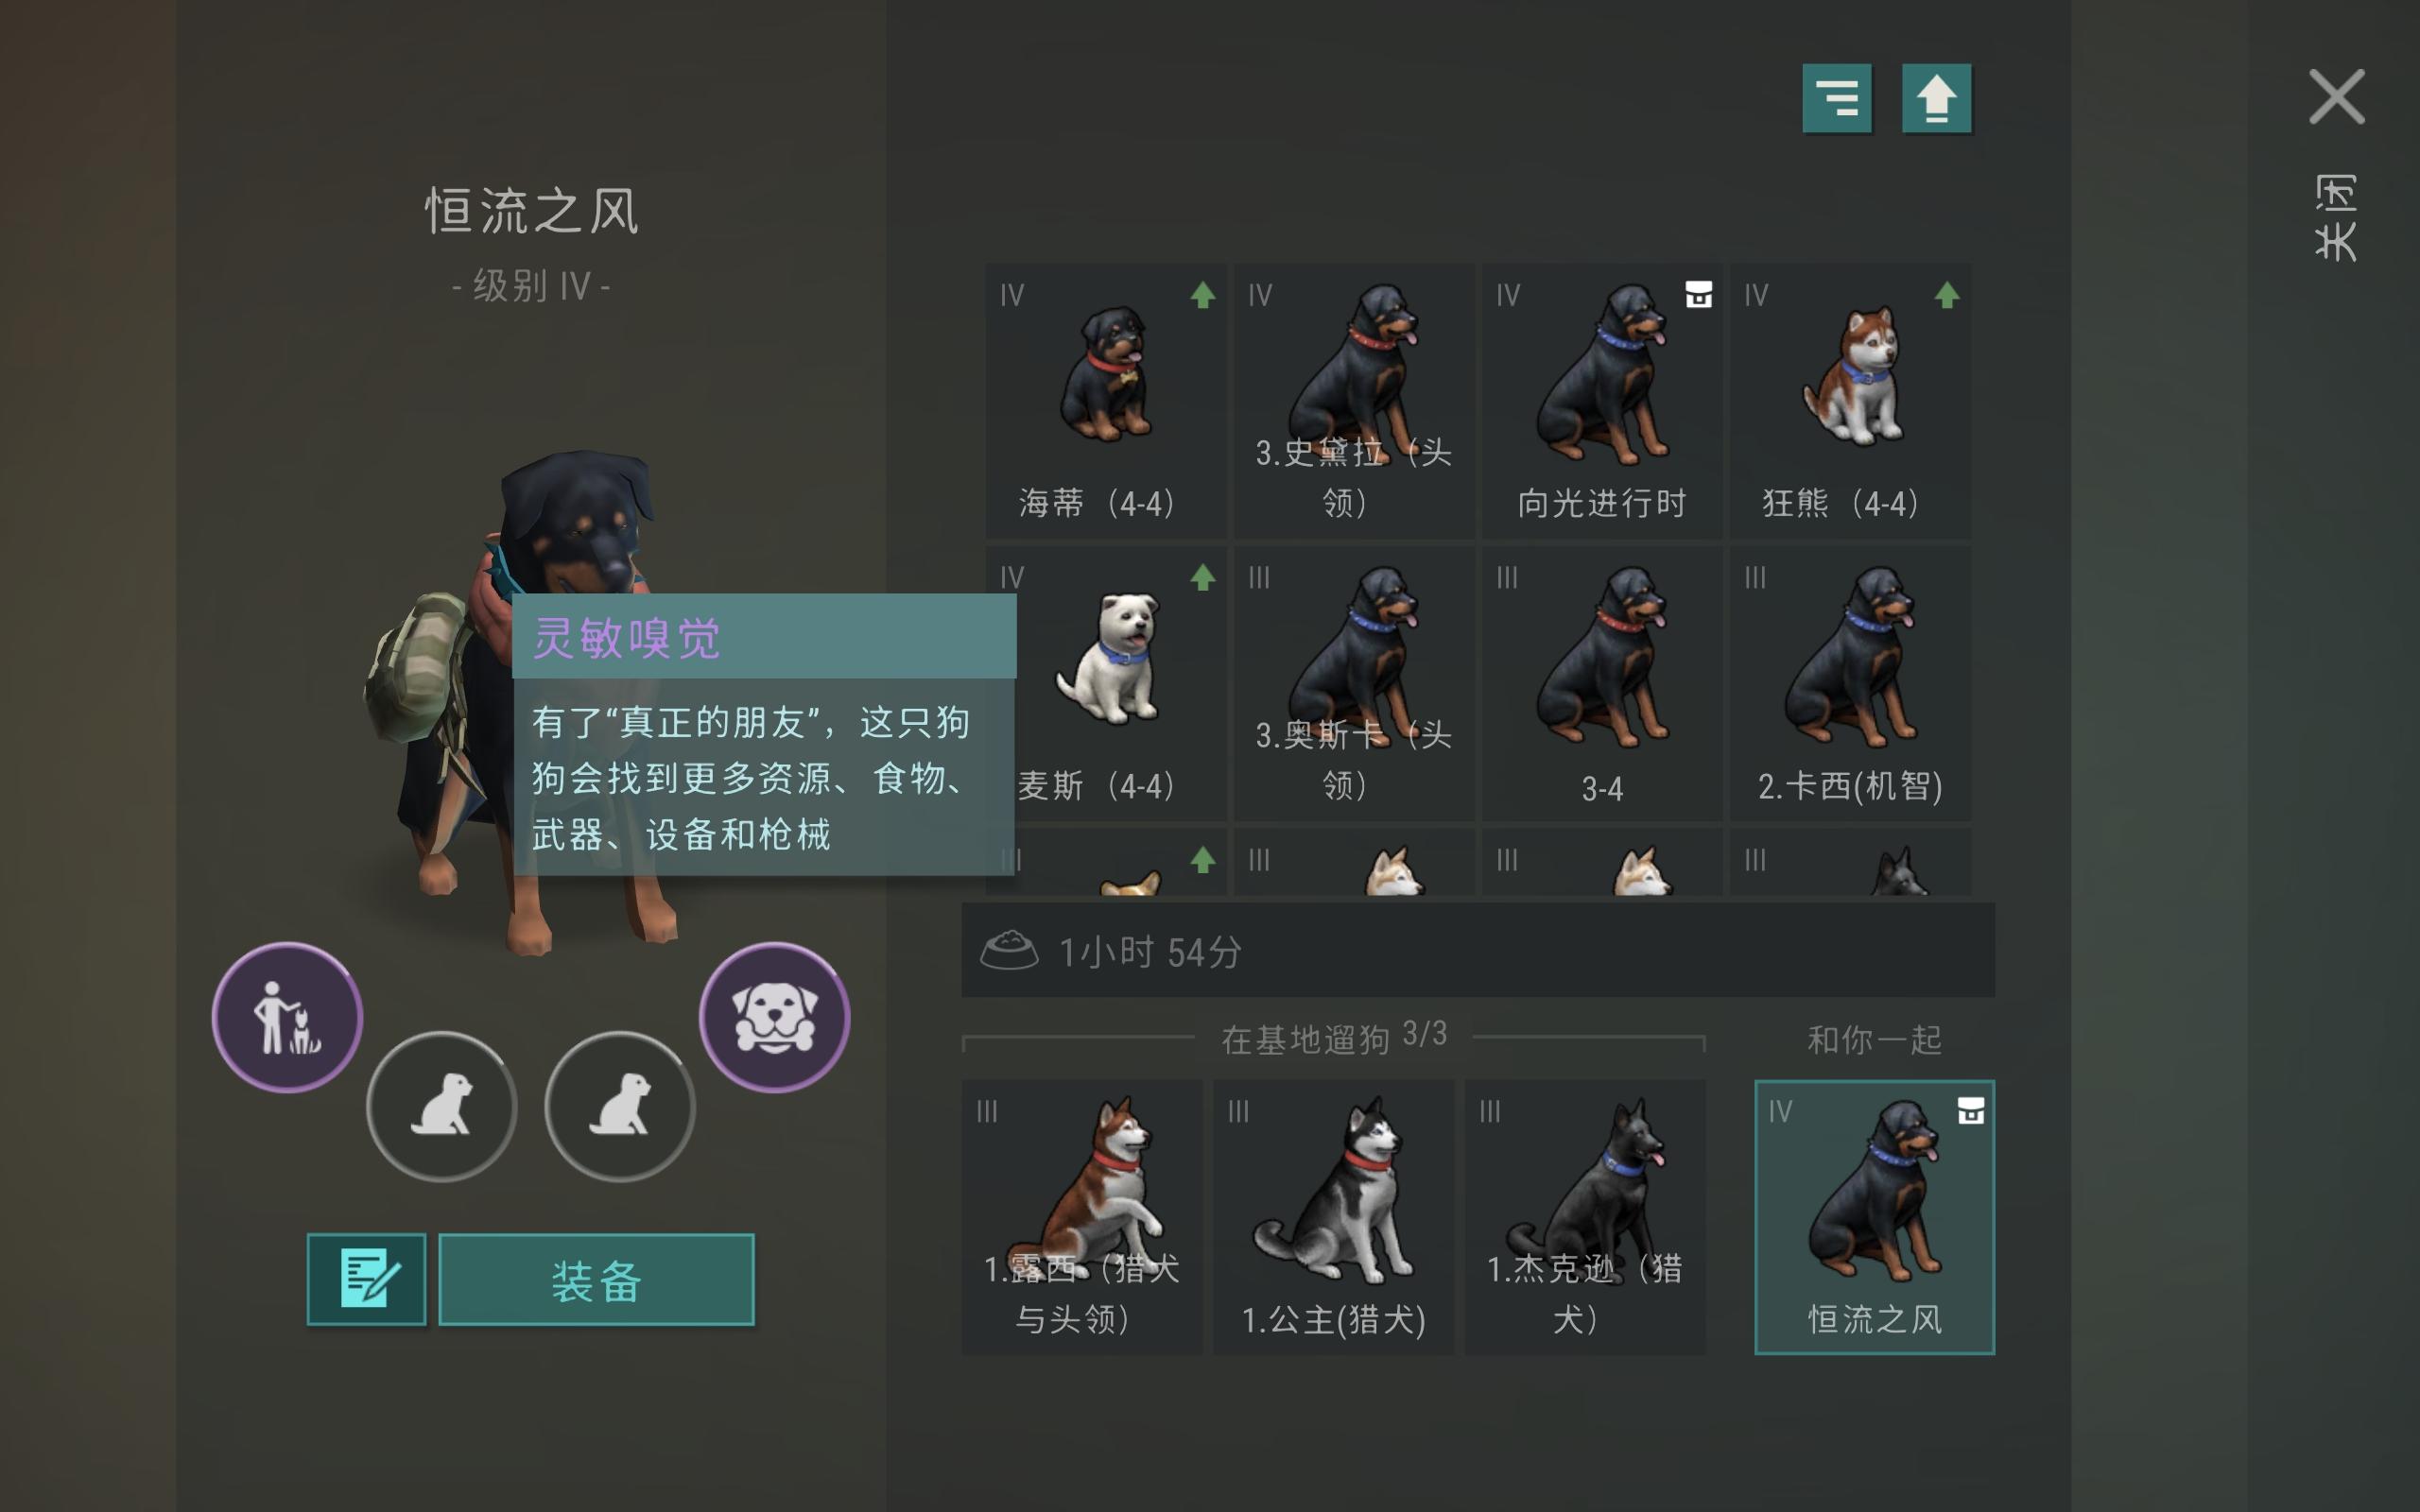The height and width of the screenshot is (1512, 2420).
Task: Click the dog food bowl timer icon
Action: tap(1009, 950)
